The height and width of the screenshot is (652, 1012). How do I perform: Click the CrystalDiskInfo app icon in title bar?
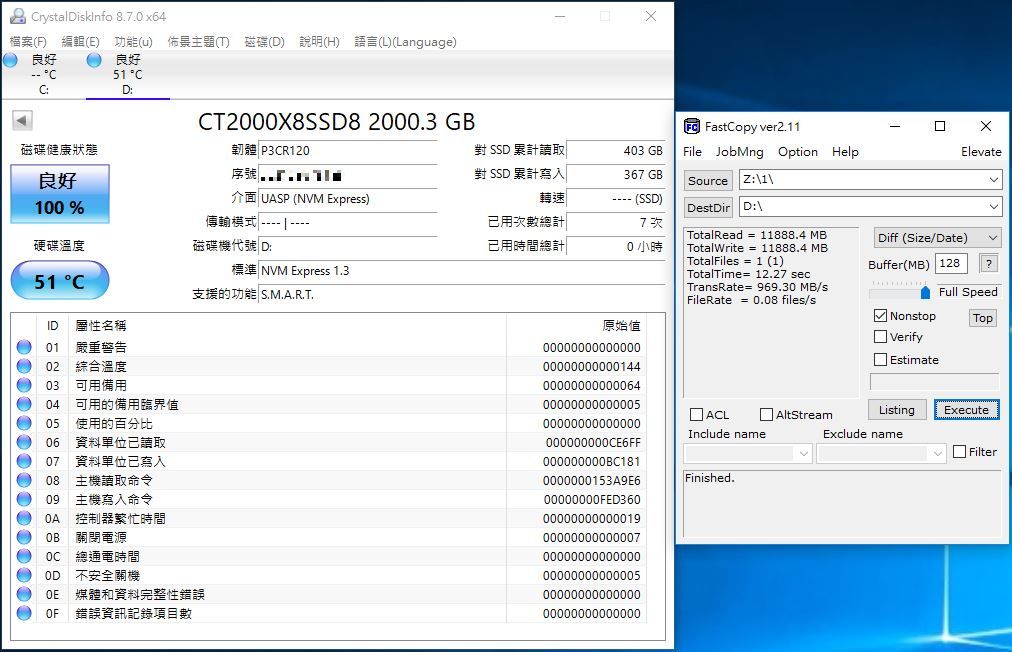pyautogui.click(x=17, y=16)
